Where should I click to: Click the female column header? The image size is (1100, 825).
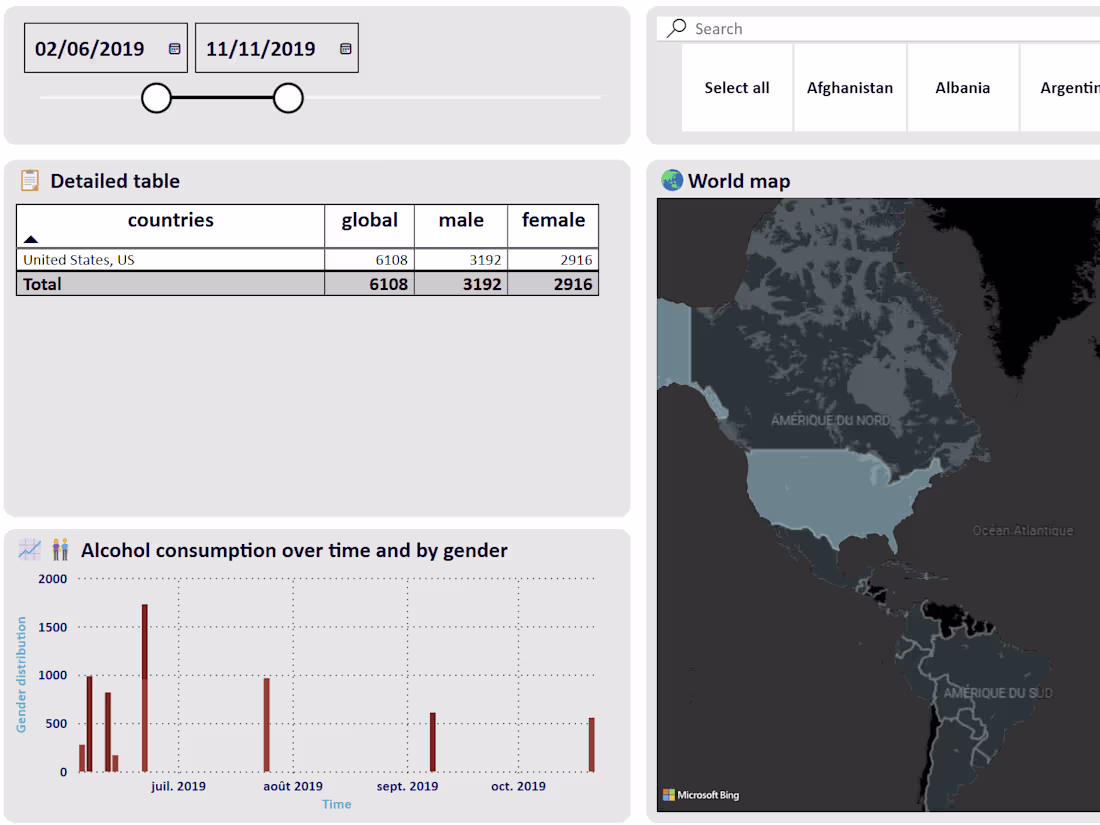553,220
